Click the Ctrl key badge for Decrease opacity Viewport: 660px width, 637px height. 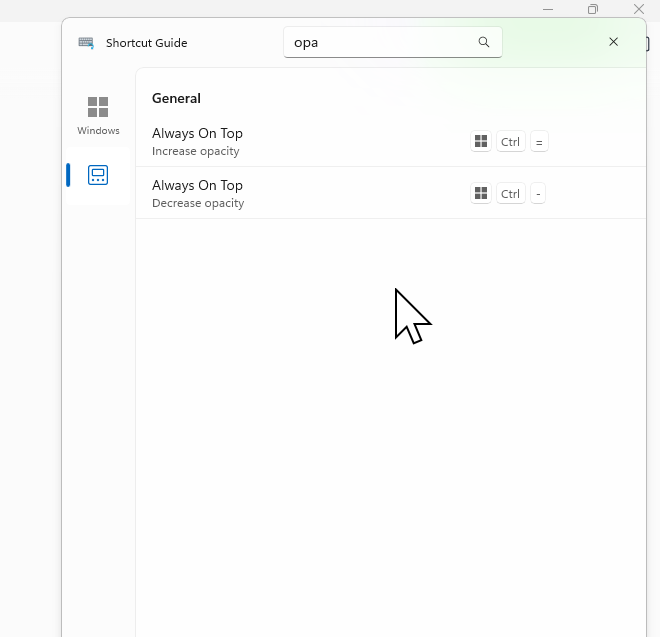511,193
